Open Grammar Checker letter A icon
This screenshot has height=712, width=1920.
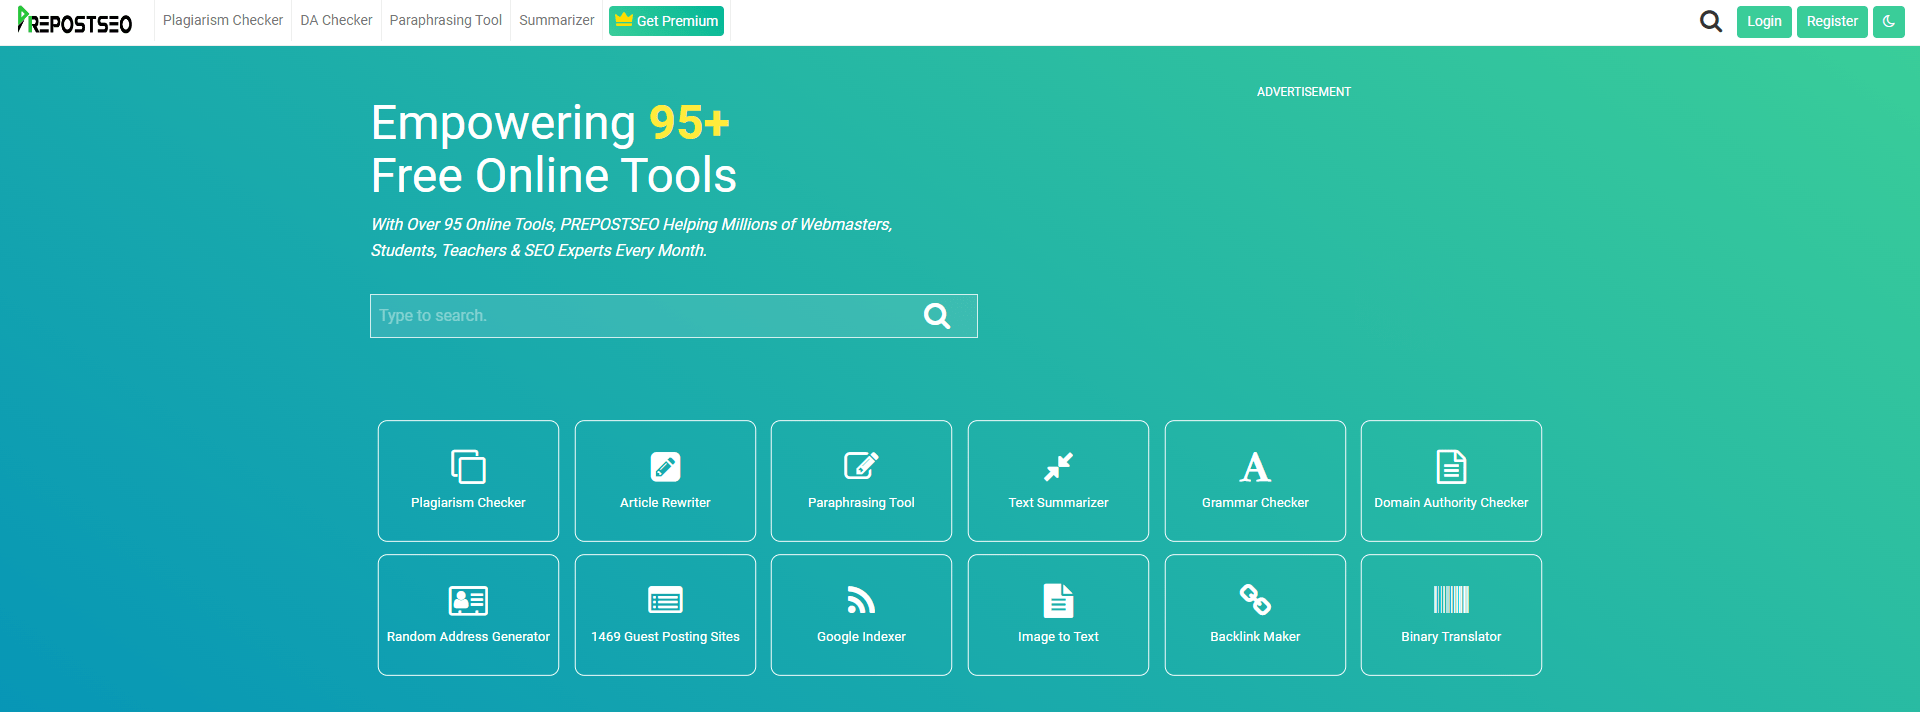click(1255, 467)
